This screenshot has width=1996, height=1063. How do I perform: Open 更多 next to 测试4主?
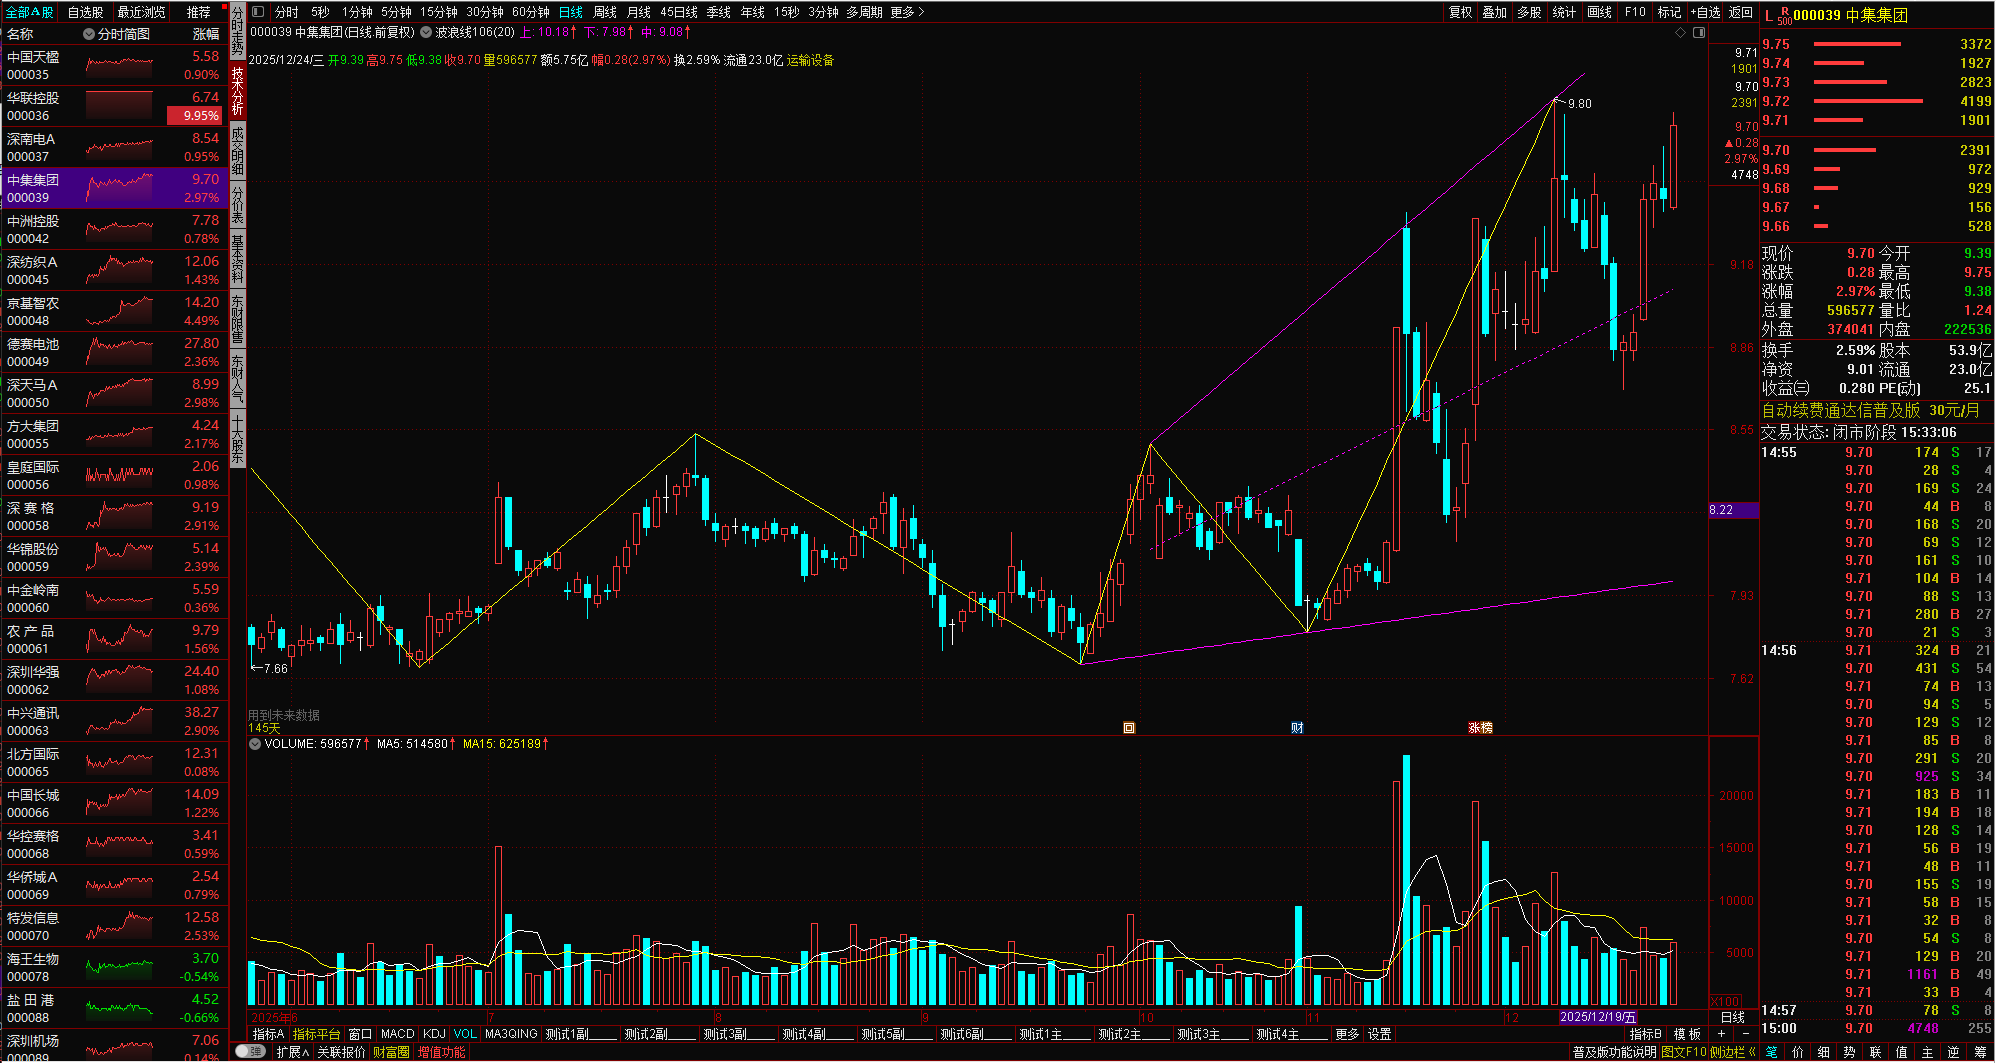(1347, 1034)
